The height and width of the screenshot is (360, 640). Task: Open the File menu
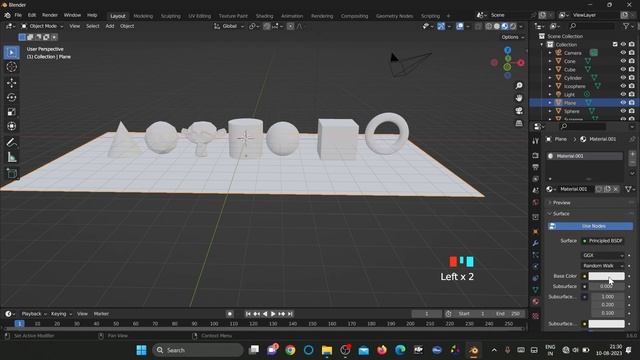point(18,15)
